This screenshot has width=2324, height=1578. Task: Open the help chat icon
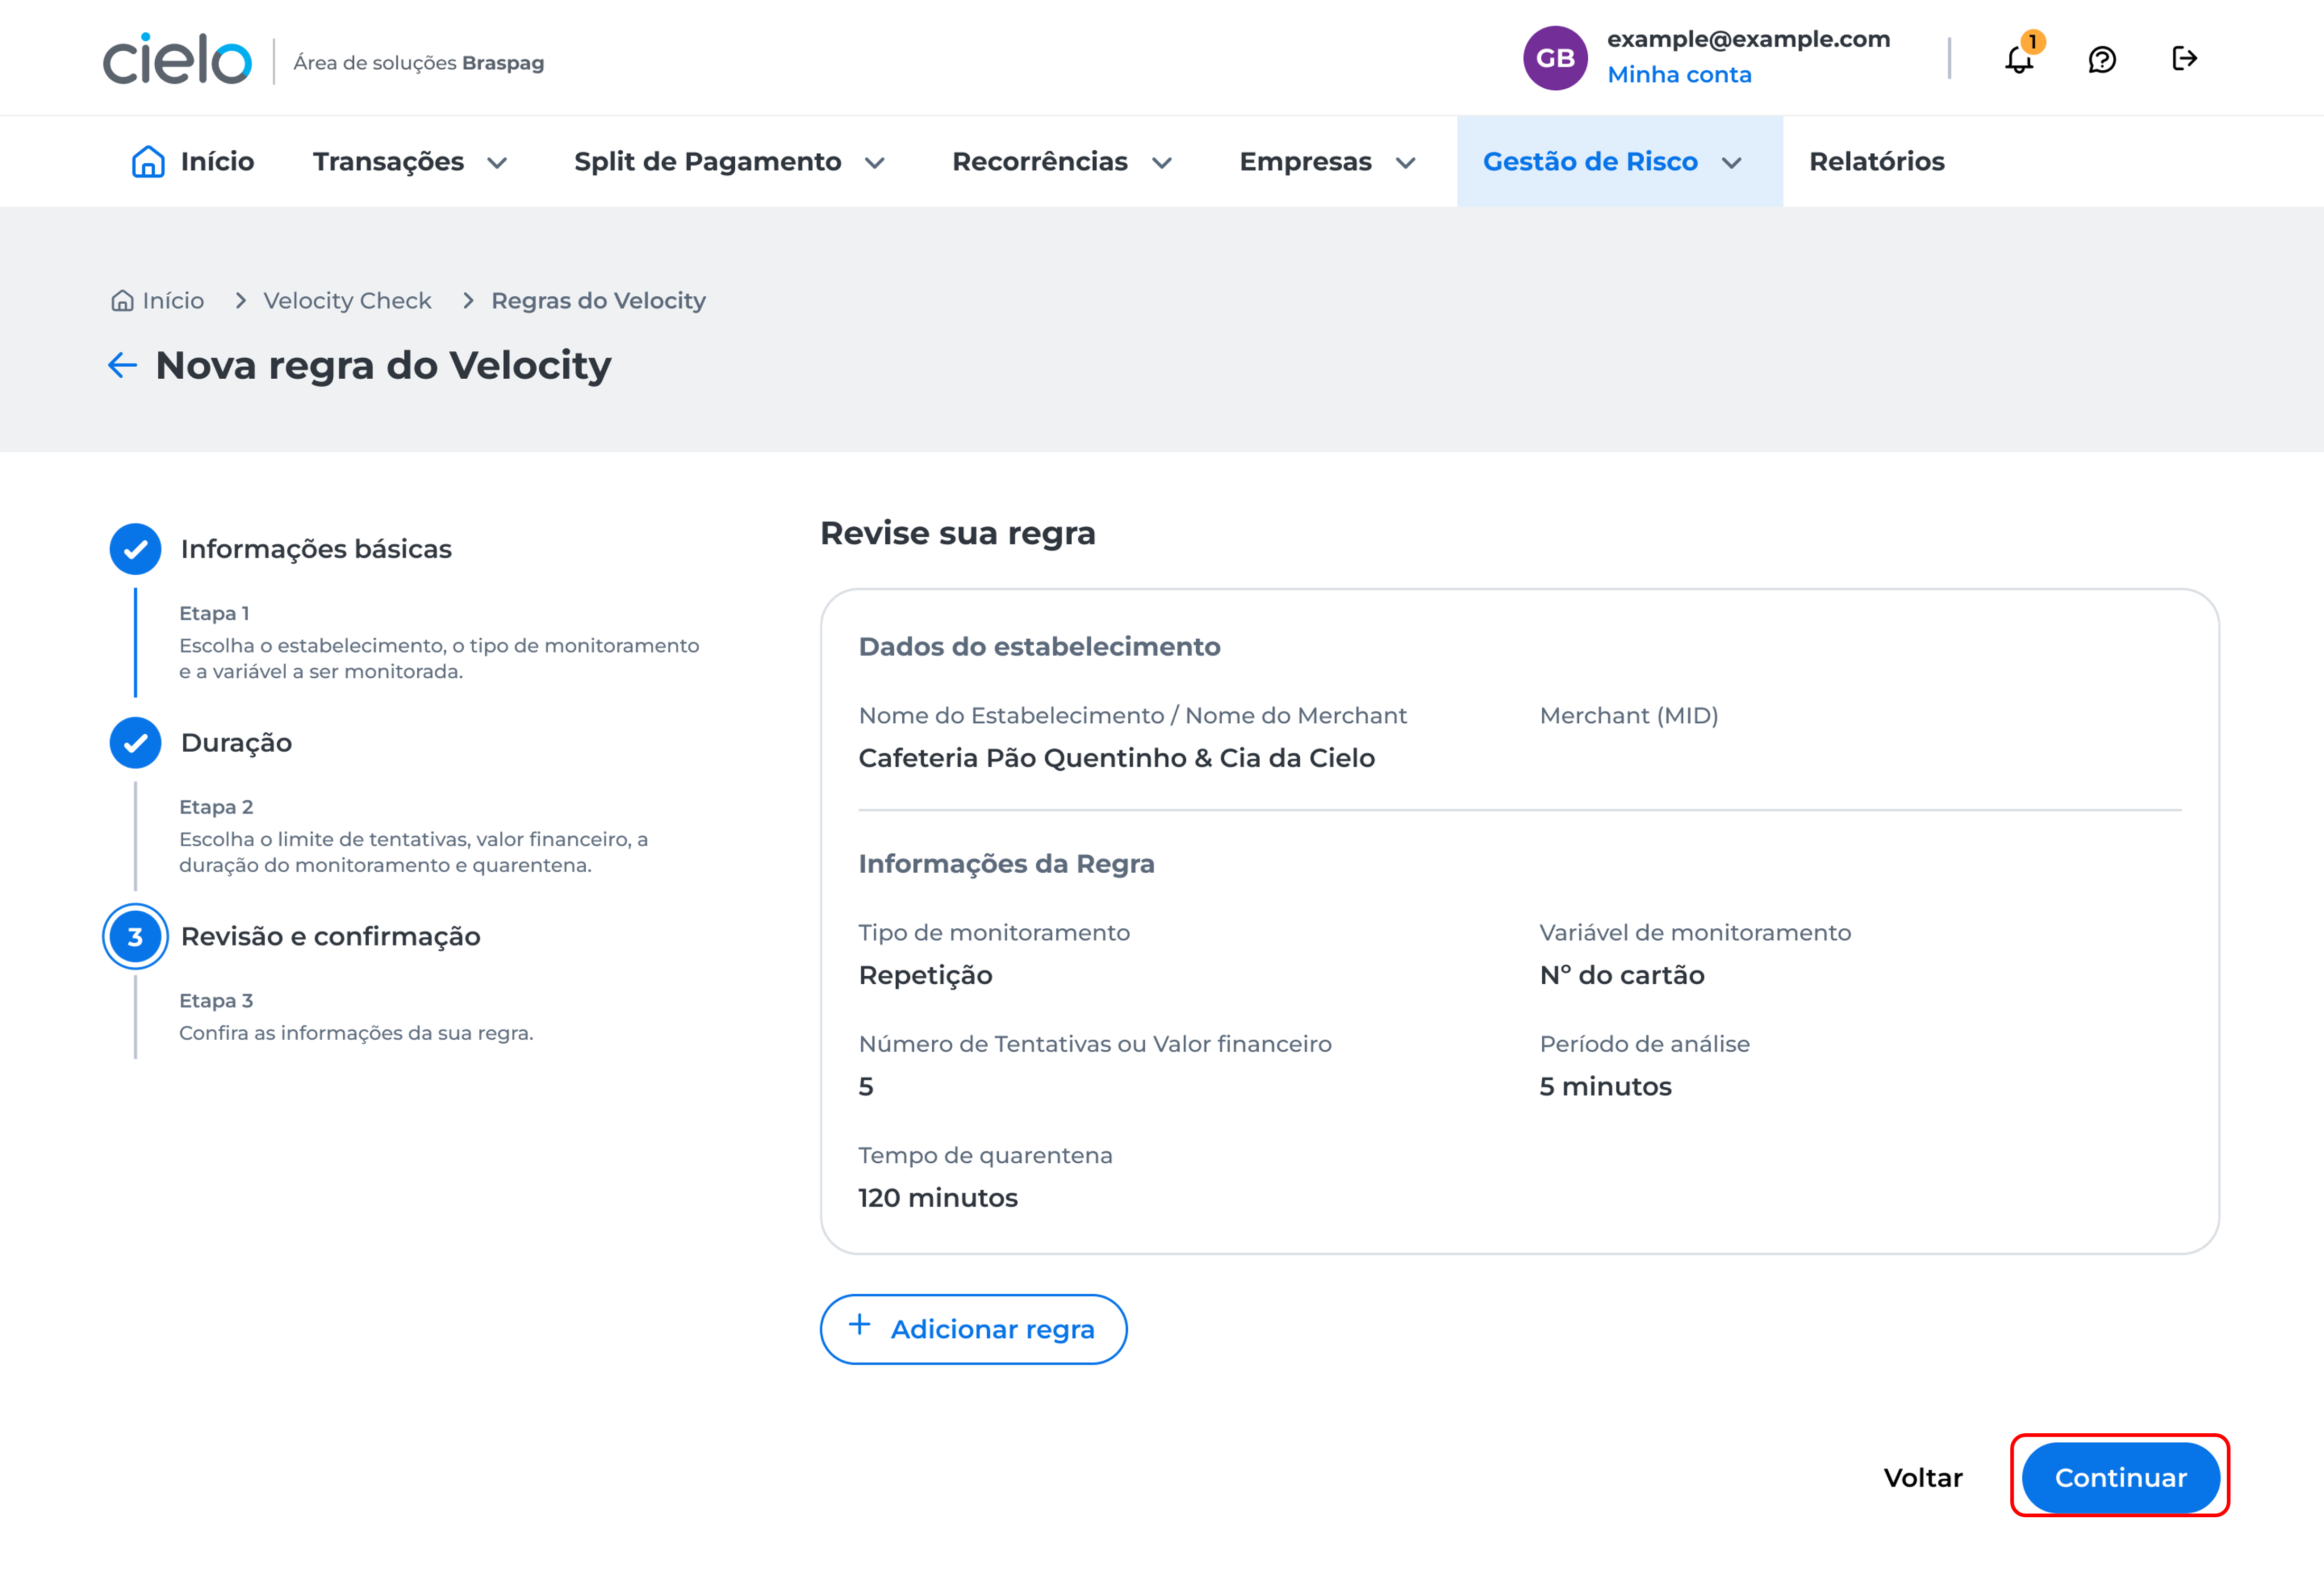[2102, 60]
